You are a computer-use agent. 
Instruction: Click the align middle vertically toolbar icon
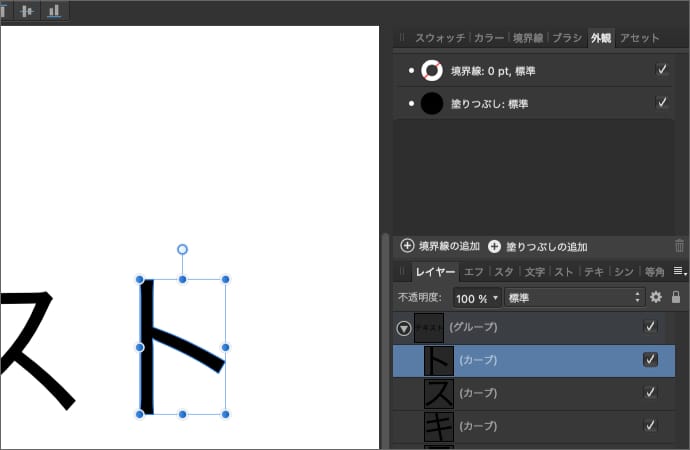27,10
